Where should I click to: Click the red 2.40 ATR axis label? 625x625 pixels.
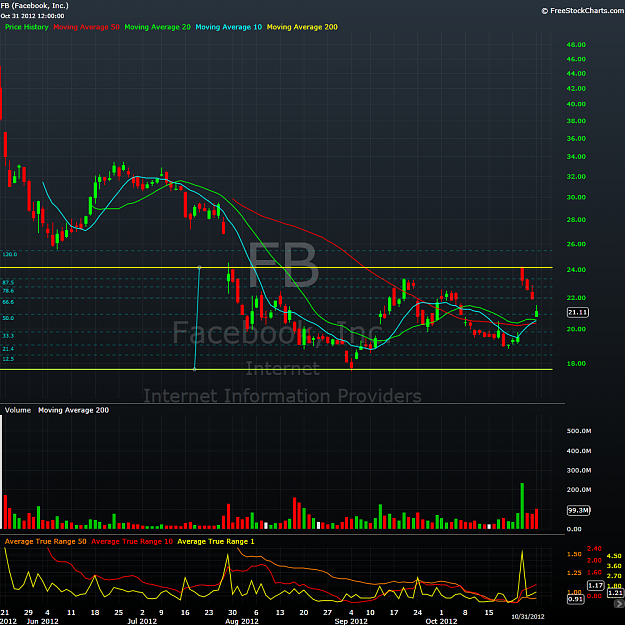point(594,549)
